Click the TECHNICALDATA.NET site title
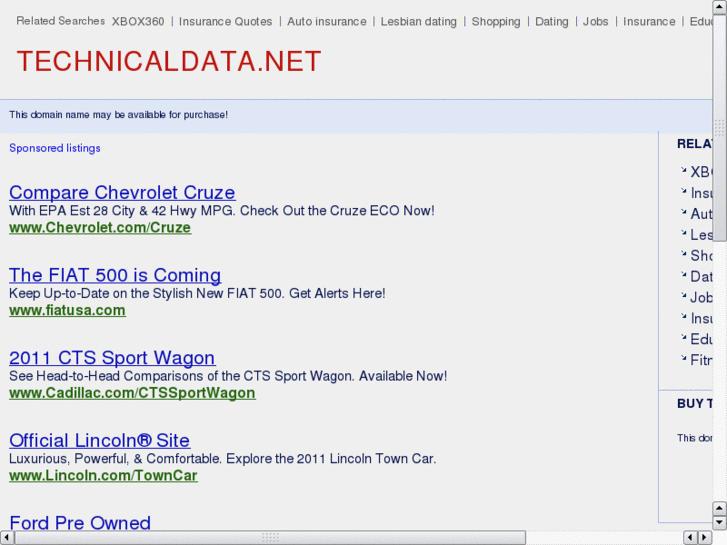 pyautogui.click(x=169, y=61)
